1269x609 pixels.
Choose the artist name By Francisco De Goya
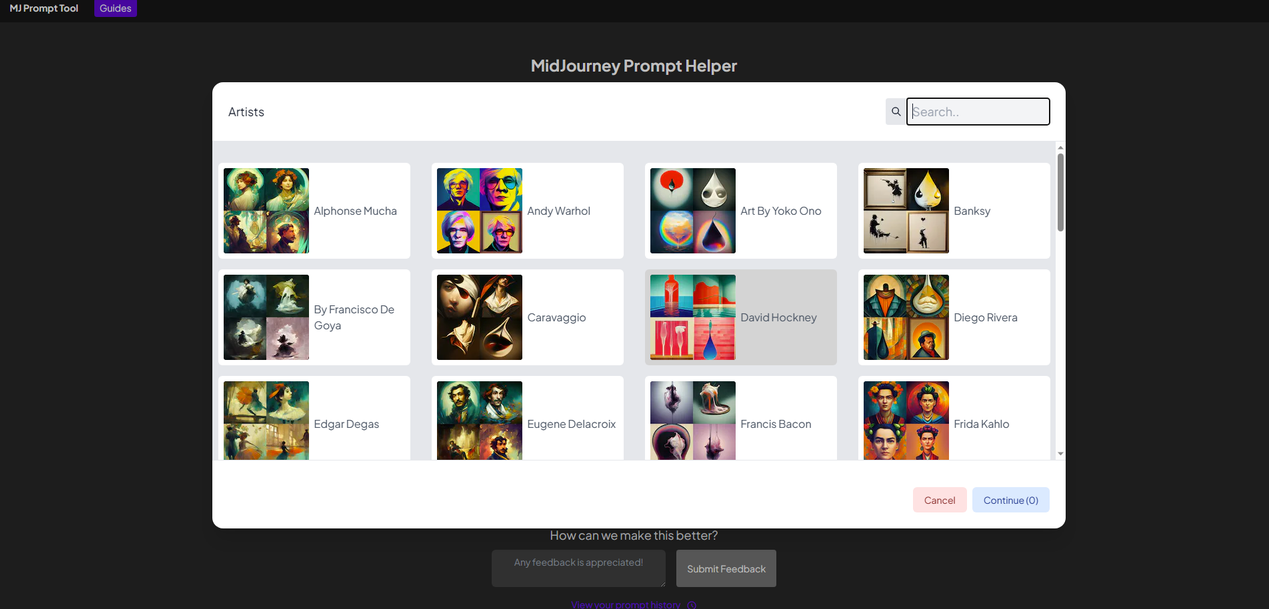click(354, 317)
